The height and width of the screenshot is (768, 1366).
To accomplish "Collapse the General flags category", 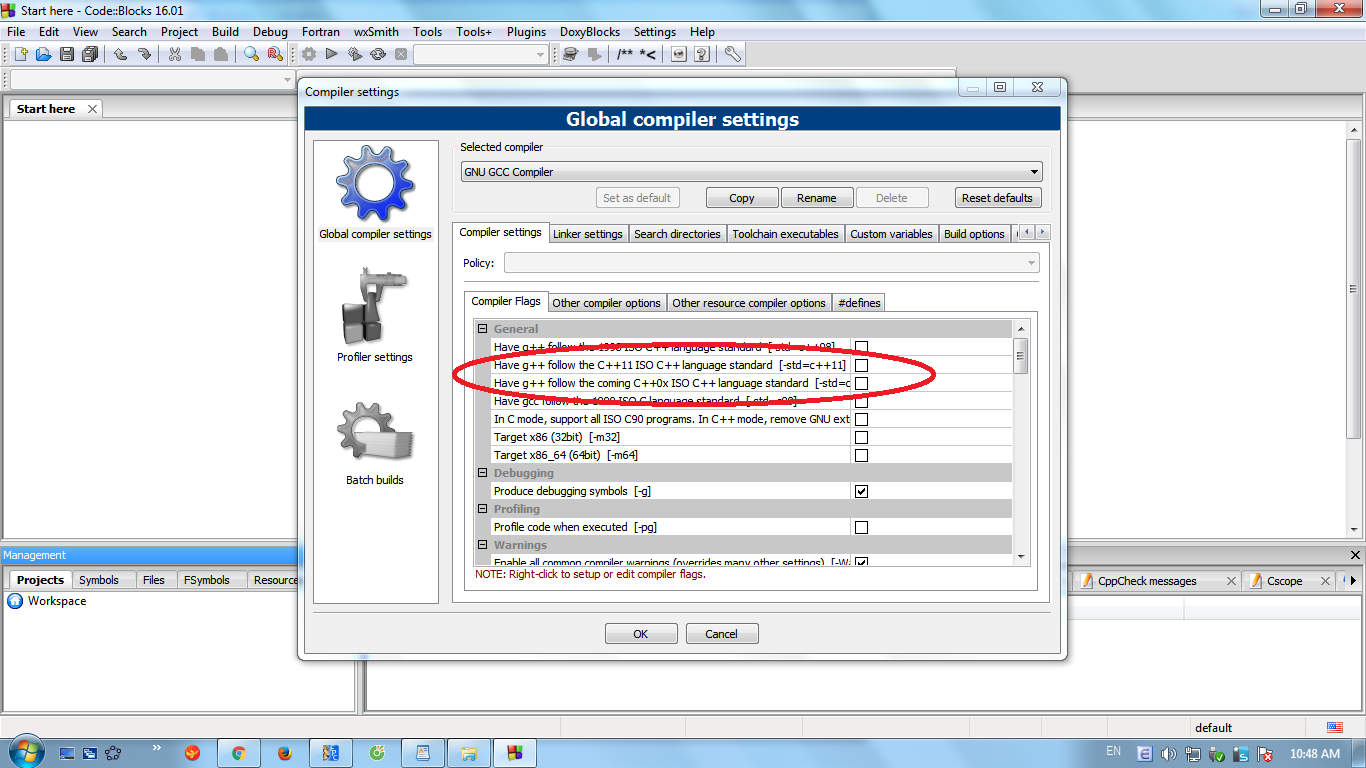I will pos(483,329).
